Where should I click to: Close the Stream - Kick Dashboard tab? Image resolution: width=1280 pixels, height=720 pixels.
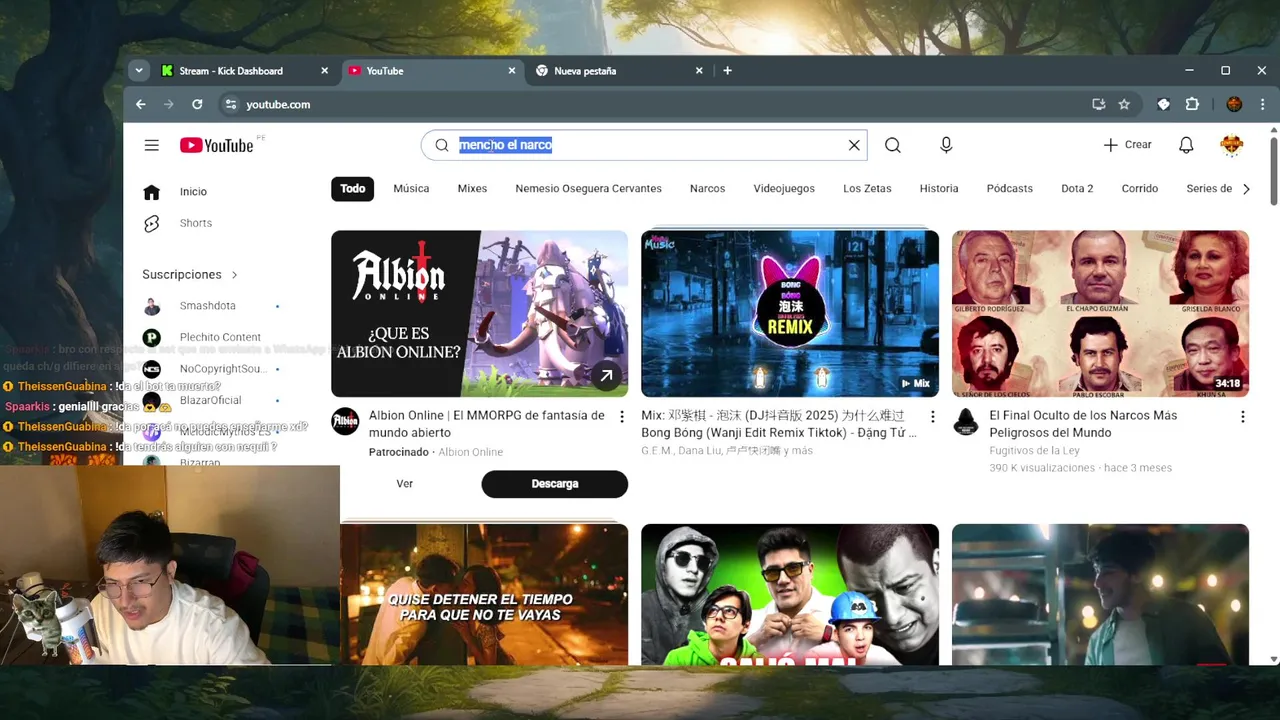pyautogui.click(x=324, y=71)
